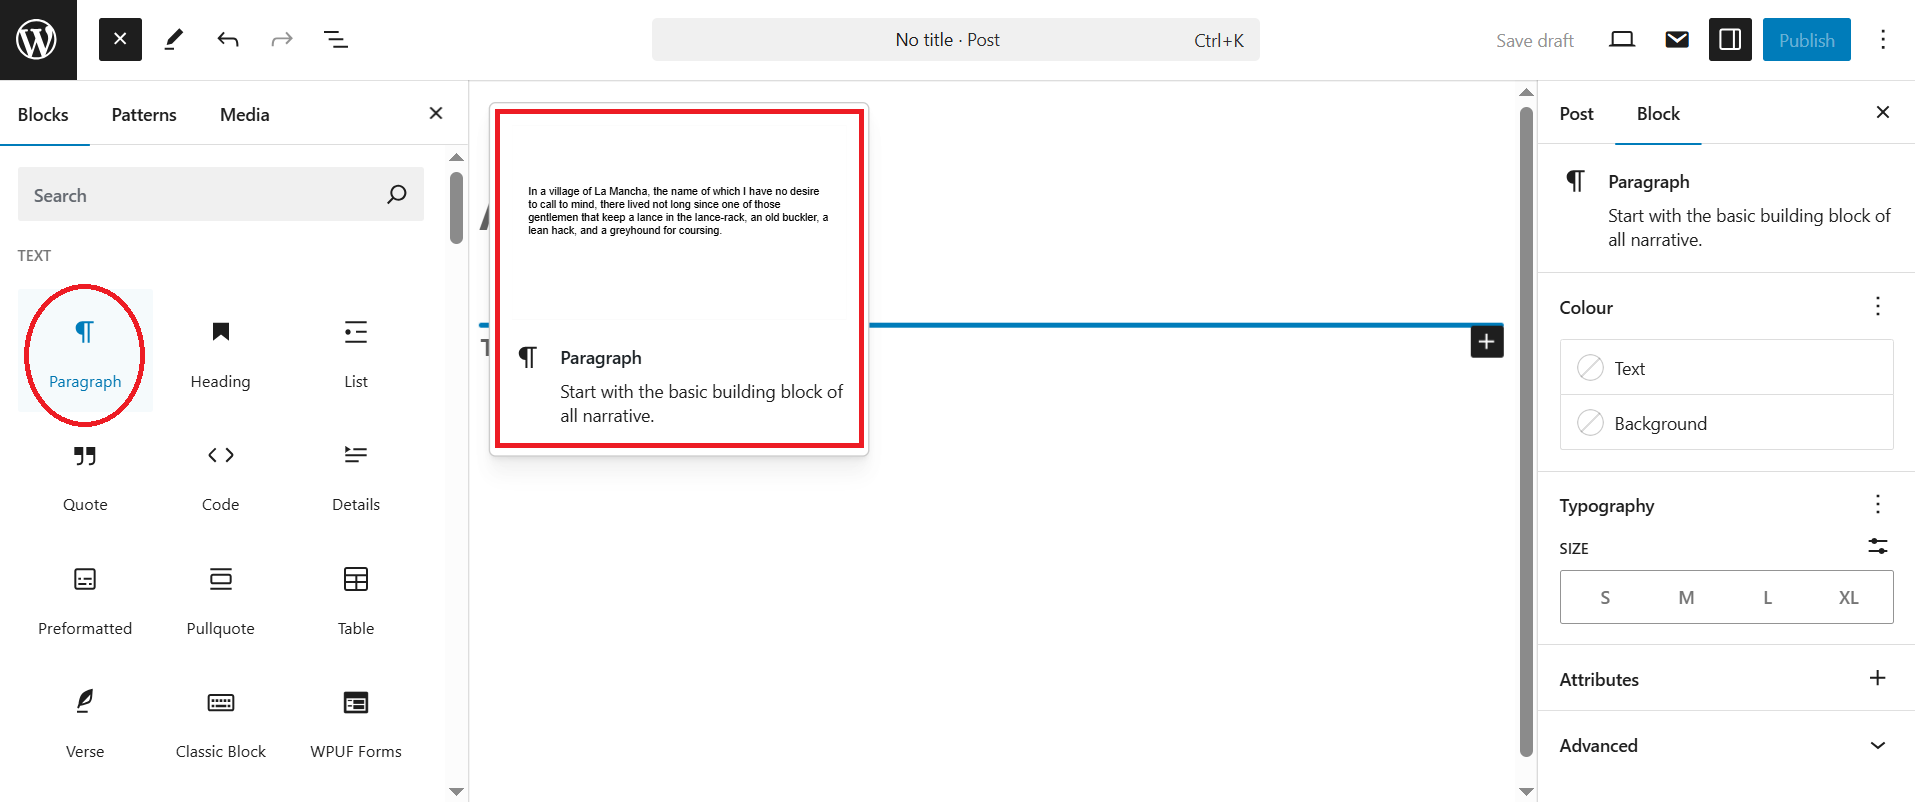Image resolution: width=1915 pixels, height=802 pixels.
Task: Open the envelope newsletter icon
Action: tap(1677, 40)
